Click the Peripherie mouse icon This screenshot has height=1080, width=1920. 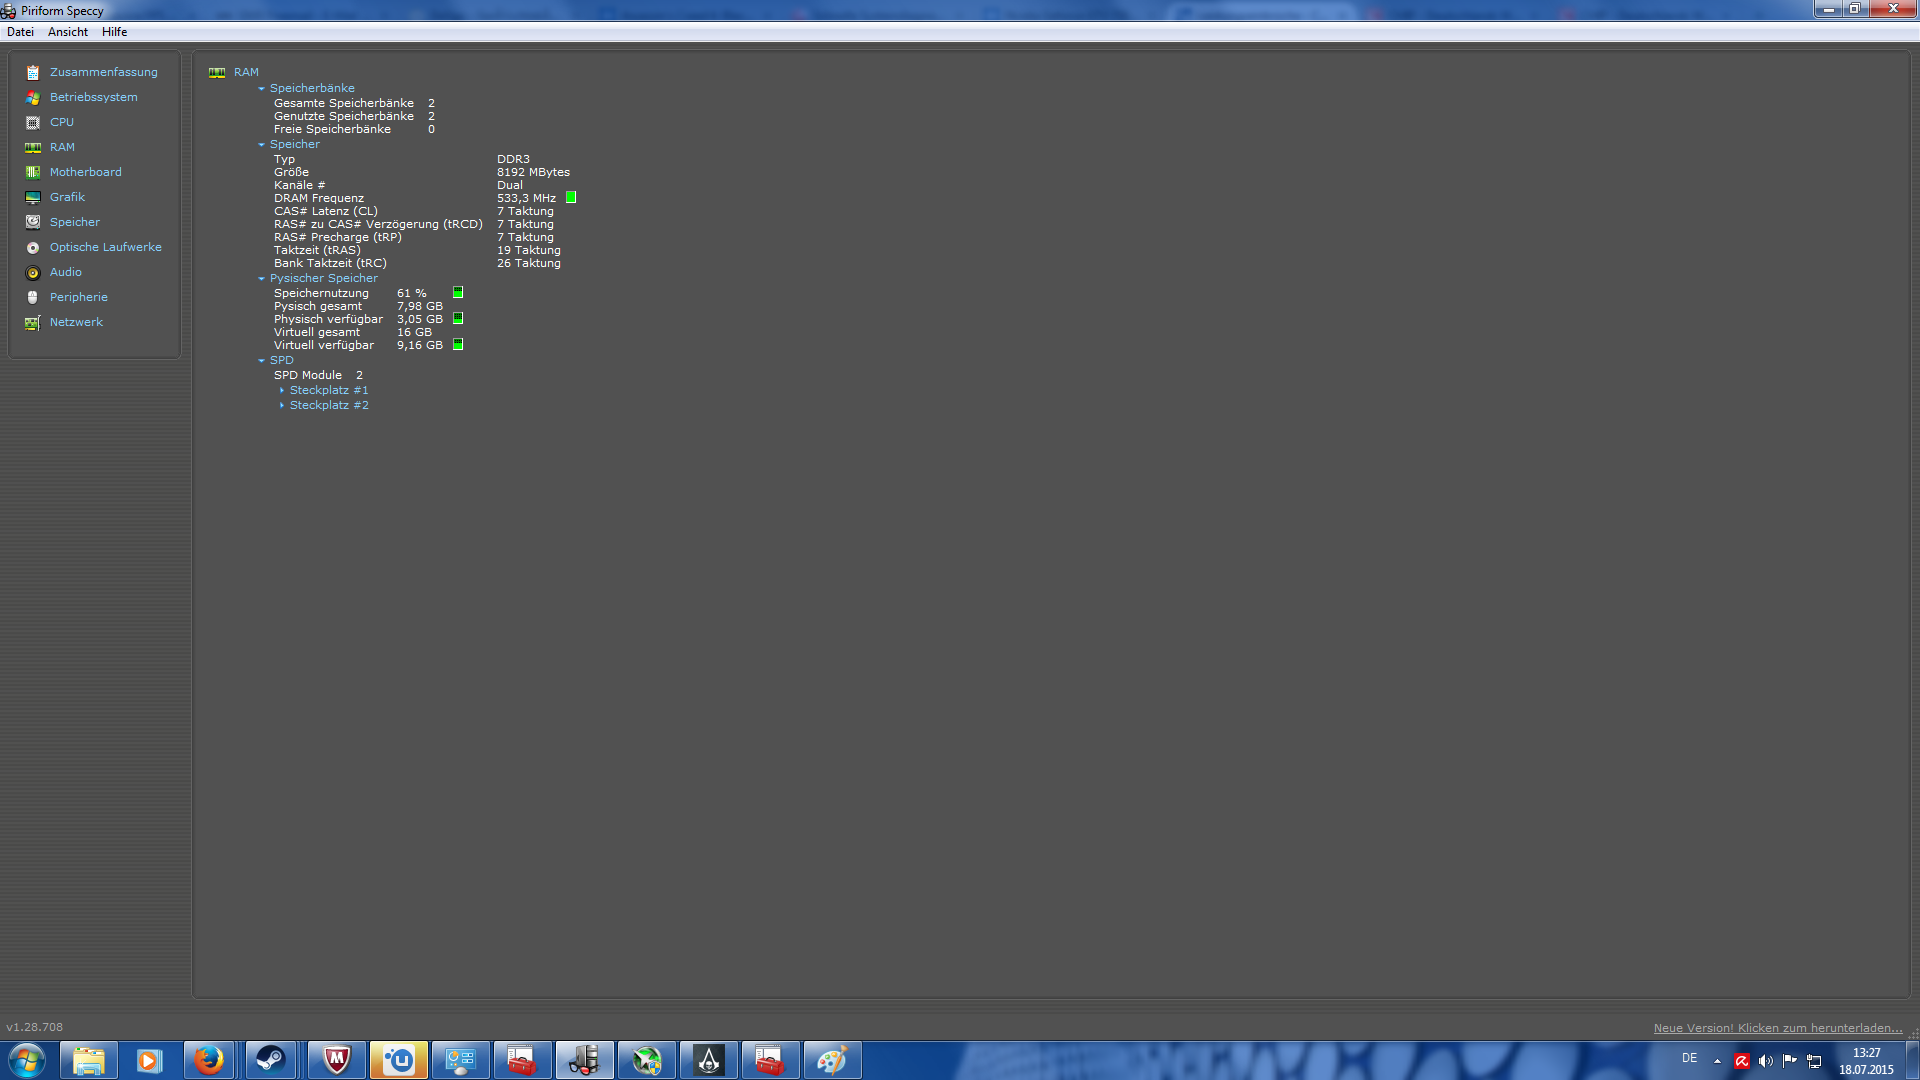(x=33, y=297)
